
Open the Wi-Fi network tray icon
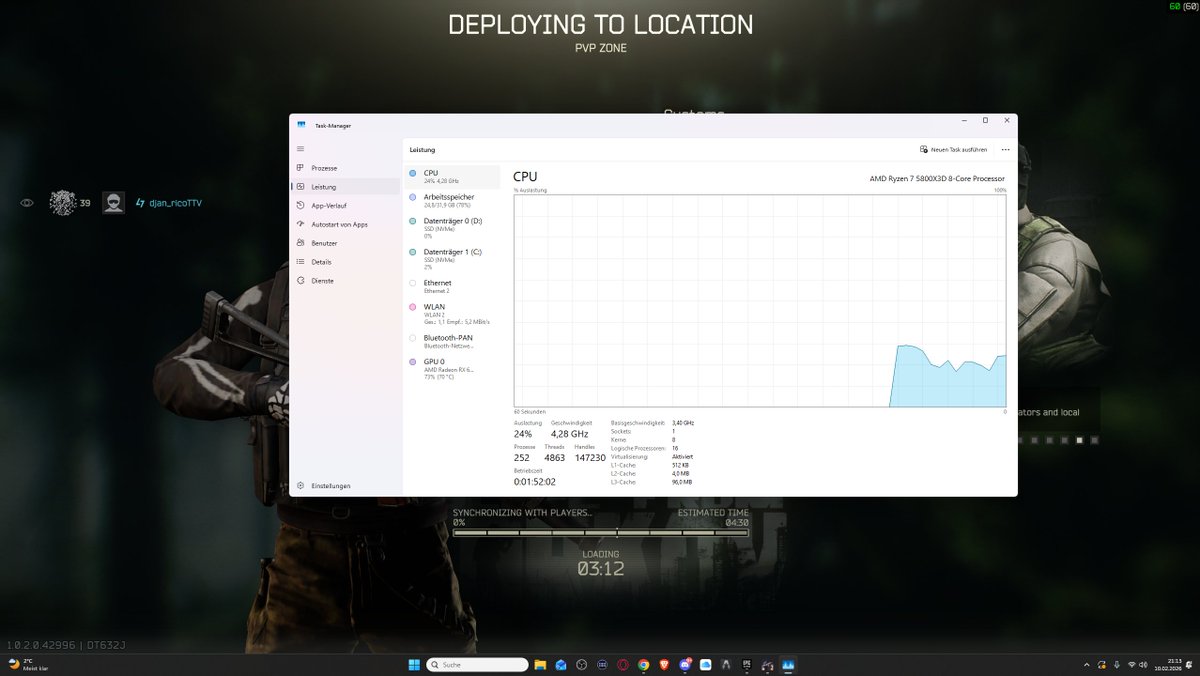[x=1132, y=665]
